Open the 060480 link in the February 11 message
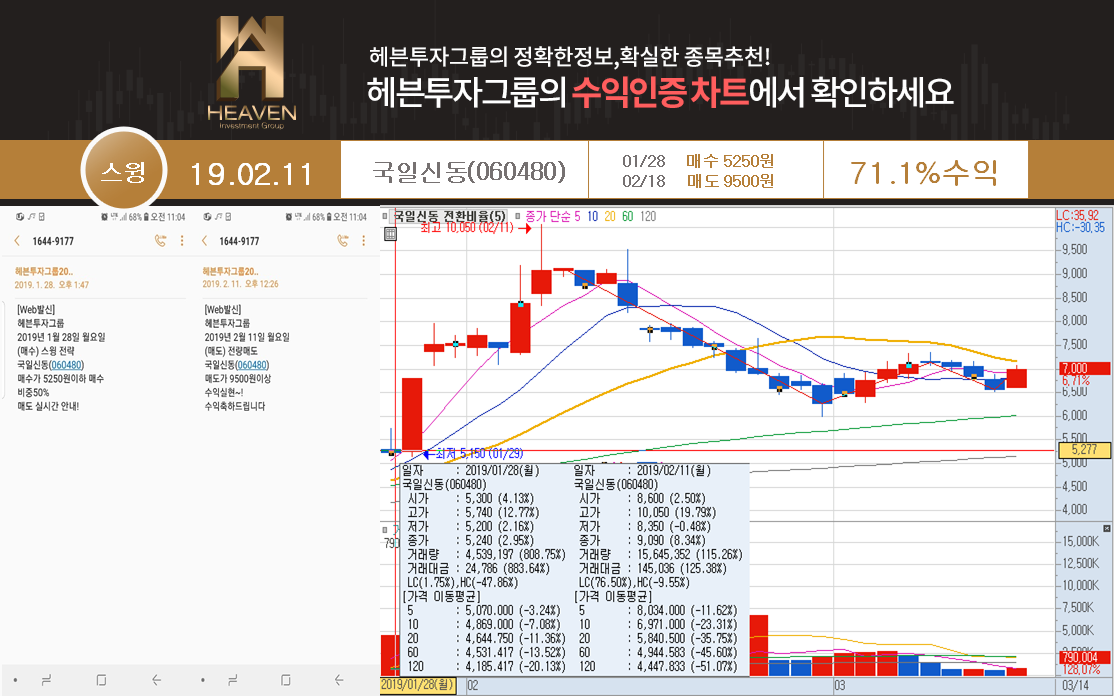This screenshot has height=696, width=1114. (252, 365)
